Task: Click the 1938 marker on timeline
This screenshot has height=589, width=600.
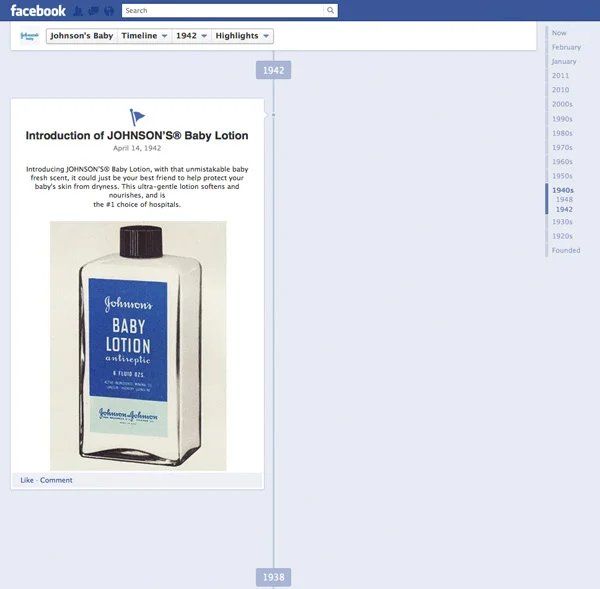Action: click(274, 577)
